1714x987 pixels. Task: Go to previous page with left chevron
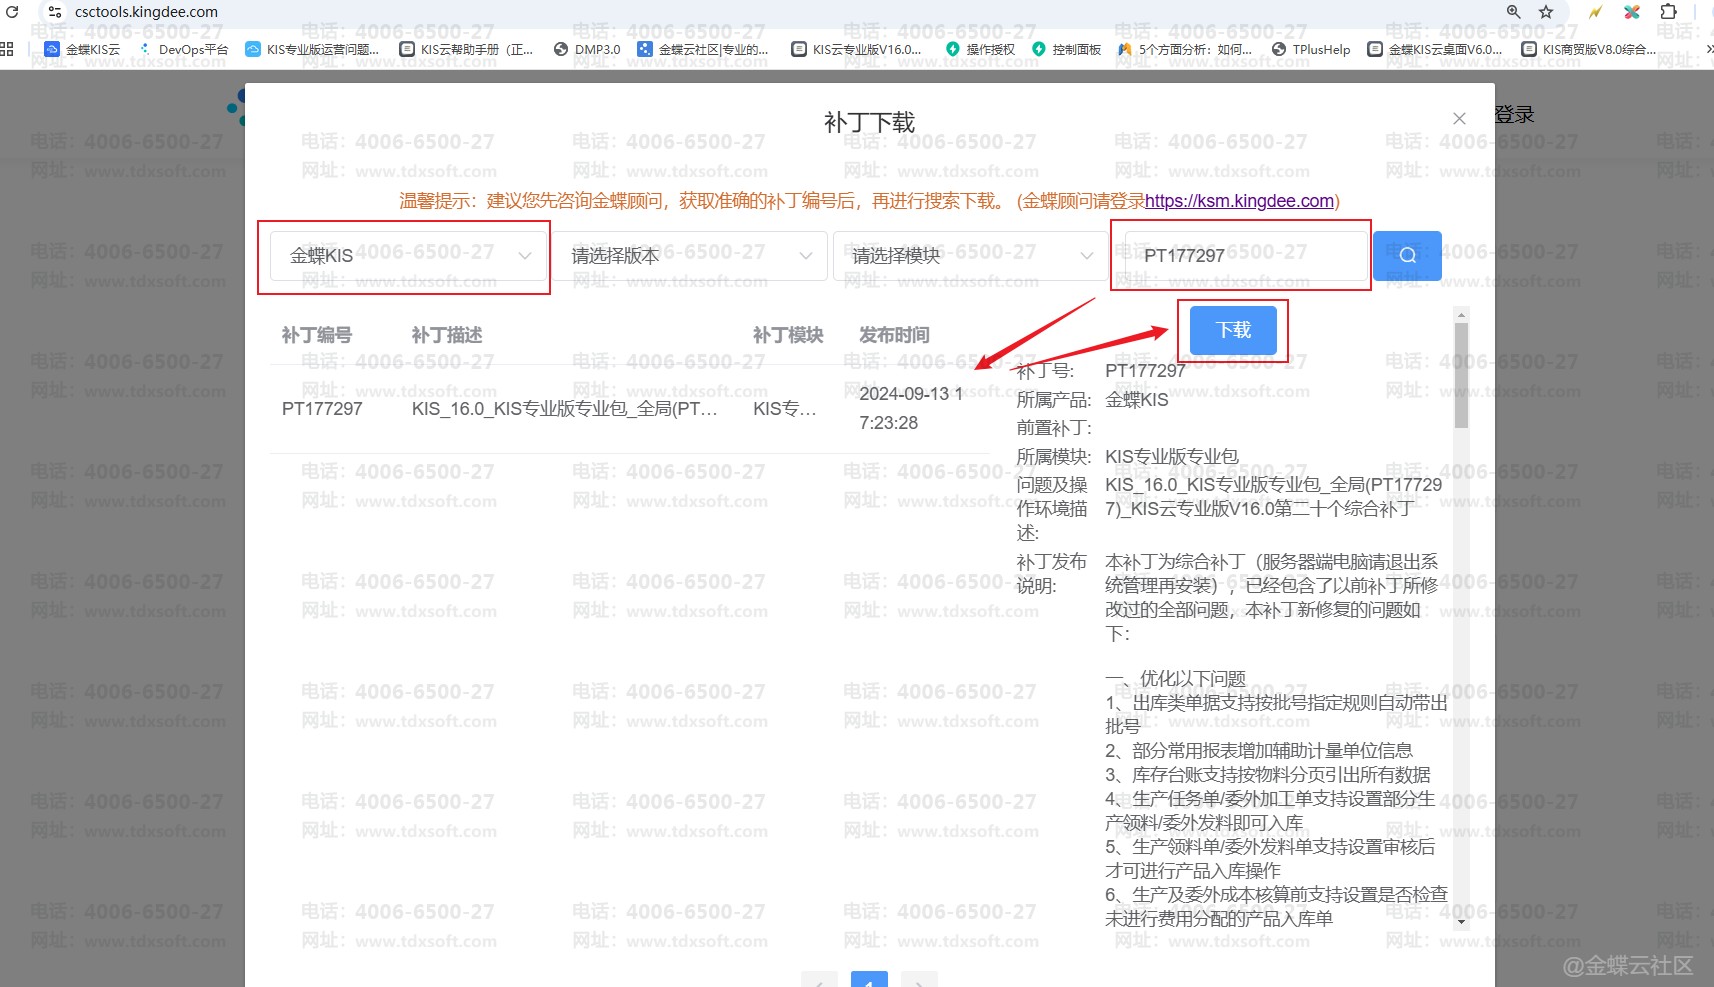(819, 980)
